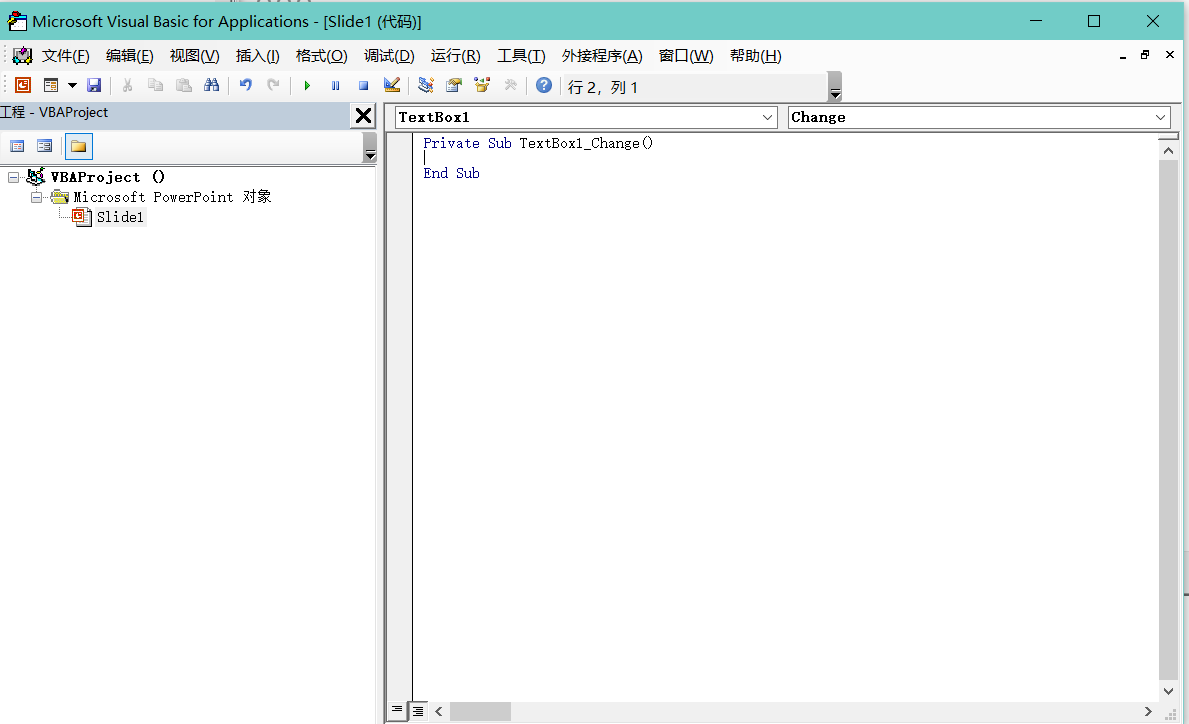Click the Save toolbar icon
The image size is (1189, 724).
click(x=94, y=86)
